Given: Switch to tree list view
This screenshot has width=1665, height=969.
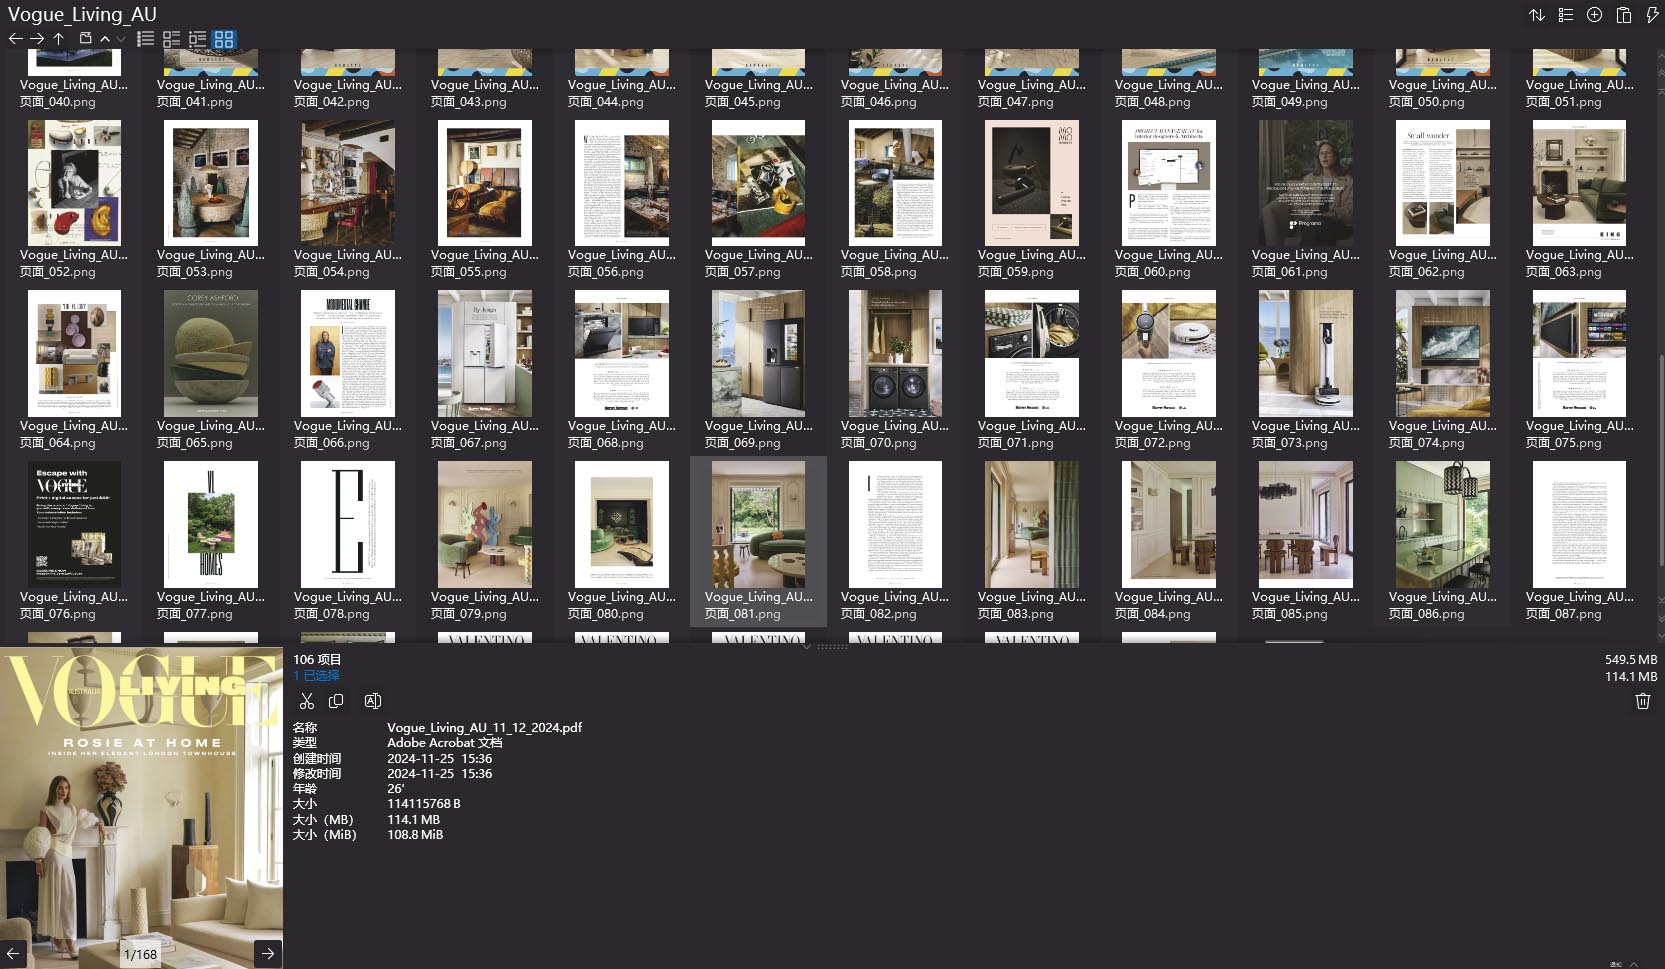Looking at the screenshot, I should (x=198, y=39).
